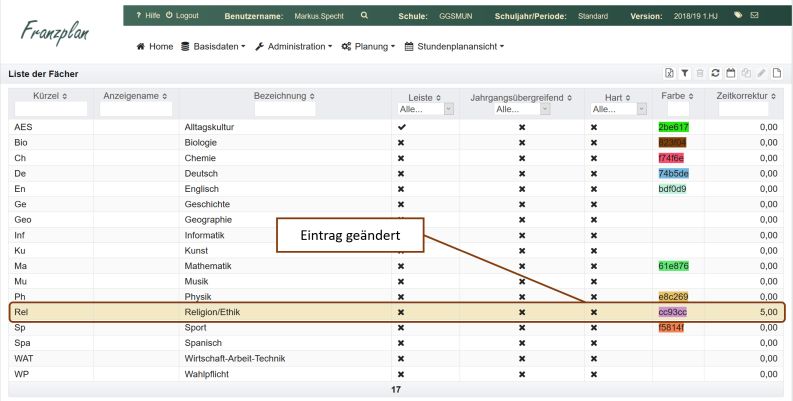
Task: Click the Excel export icon
Action: click(670, 73)
